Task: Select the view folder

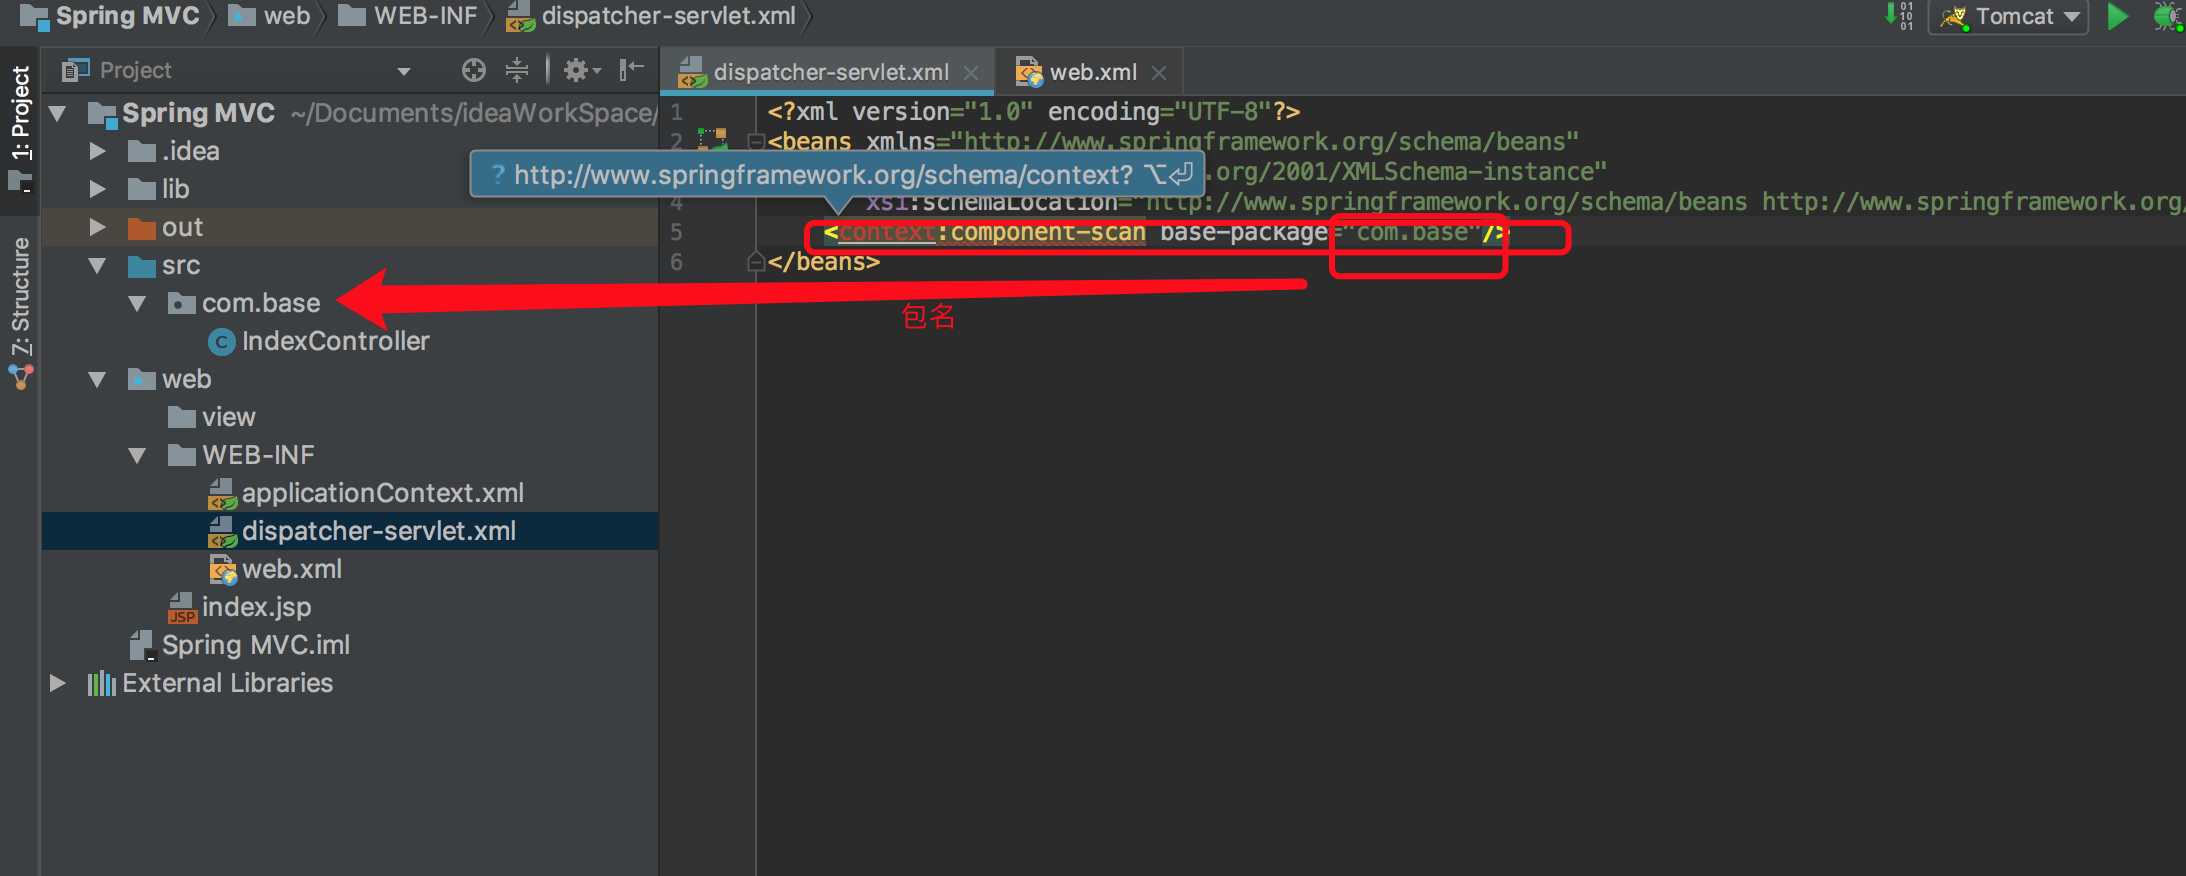Action: [228, 417]
